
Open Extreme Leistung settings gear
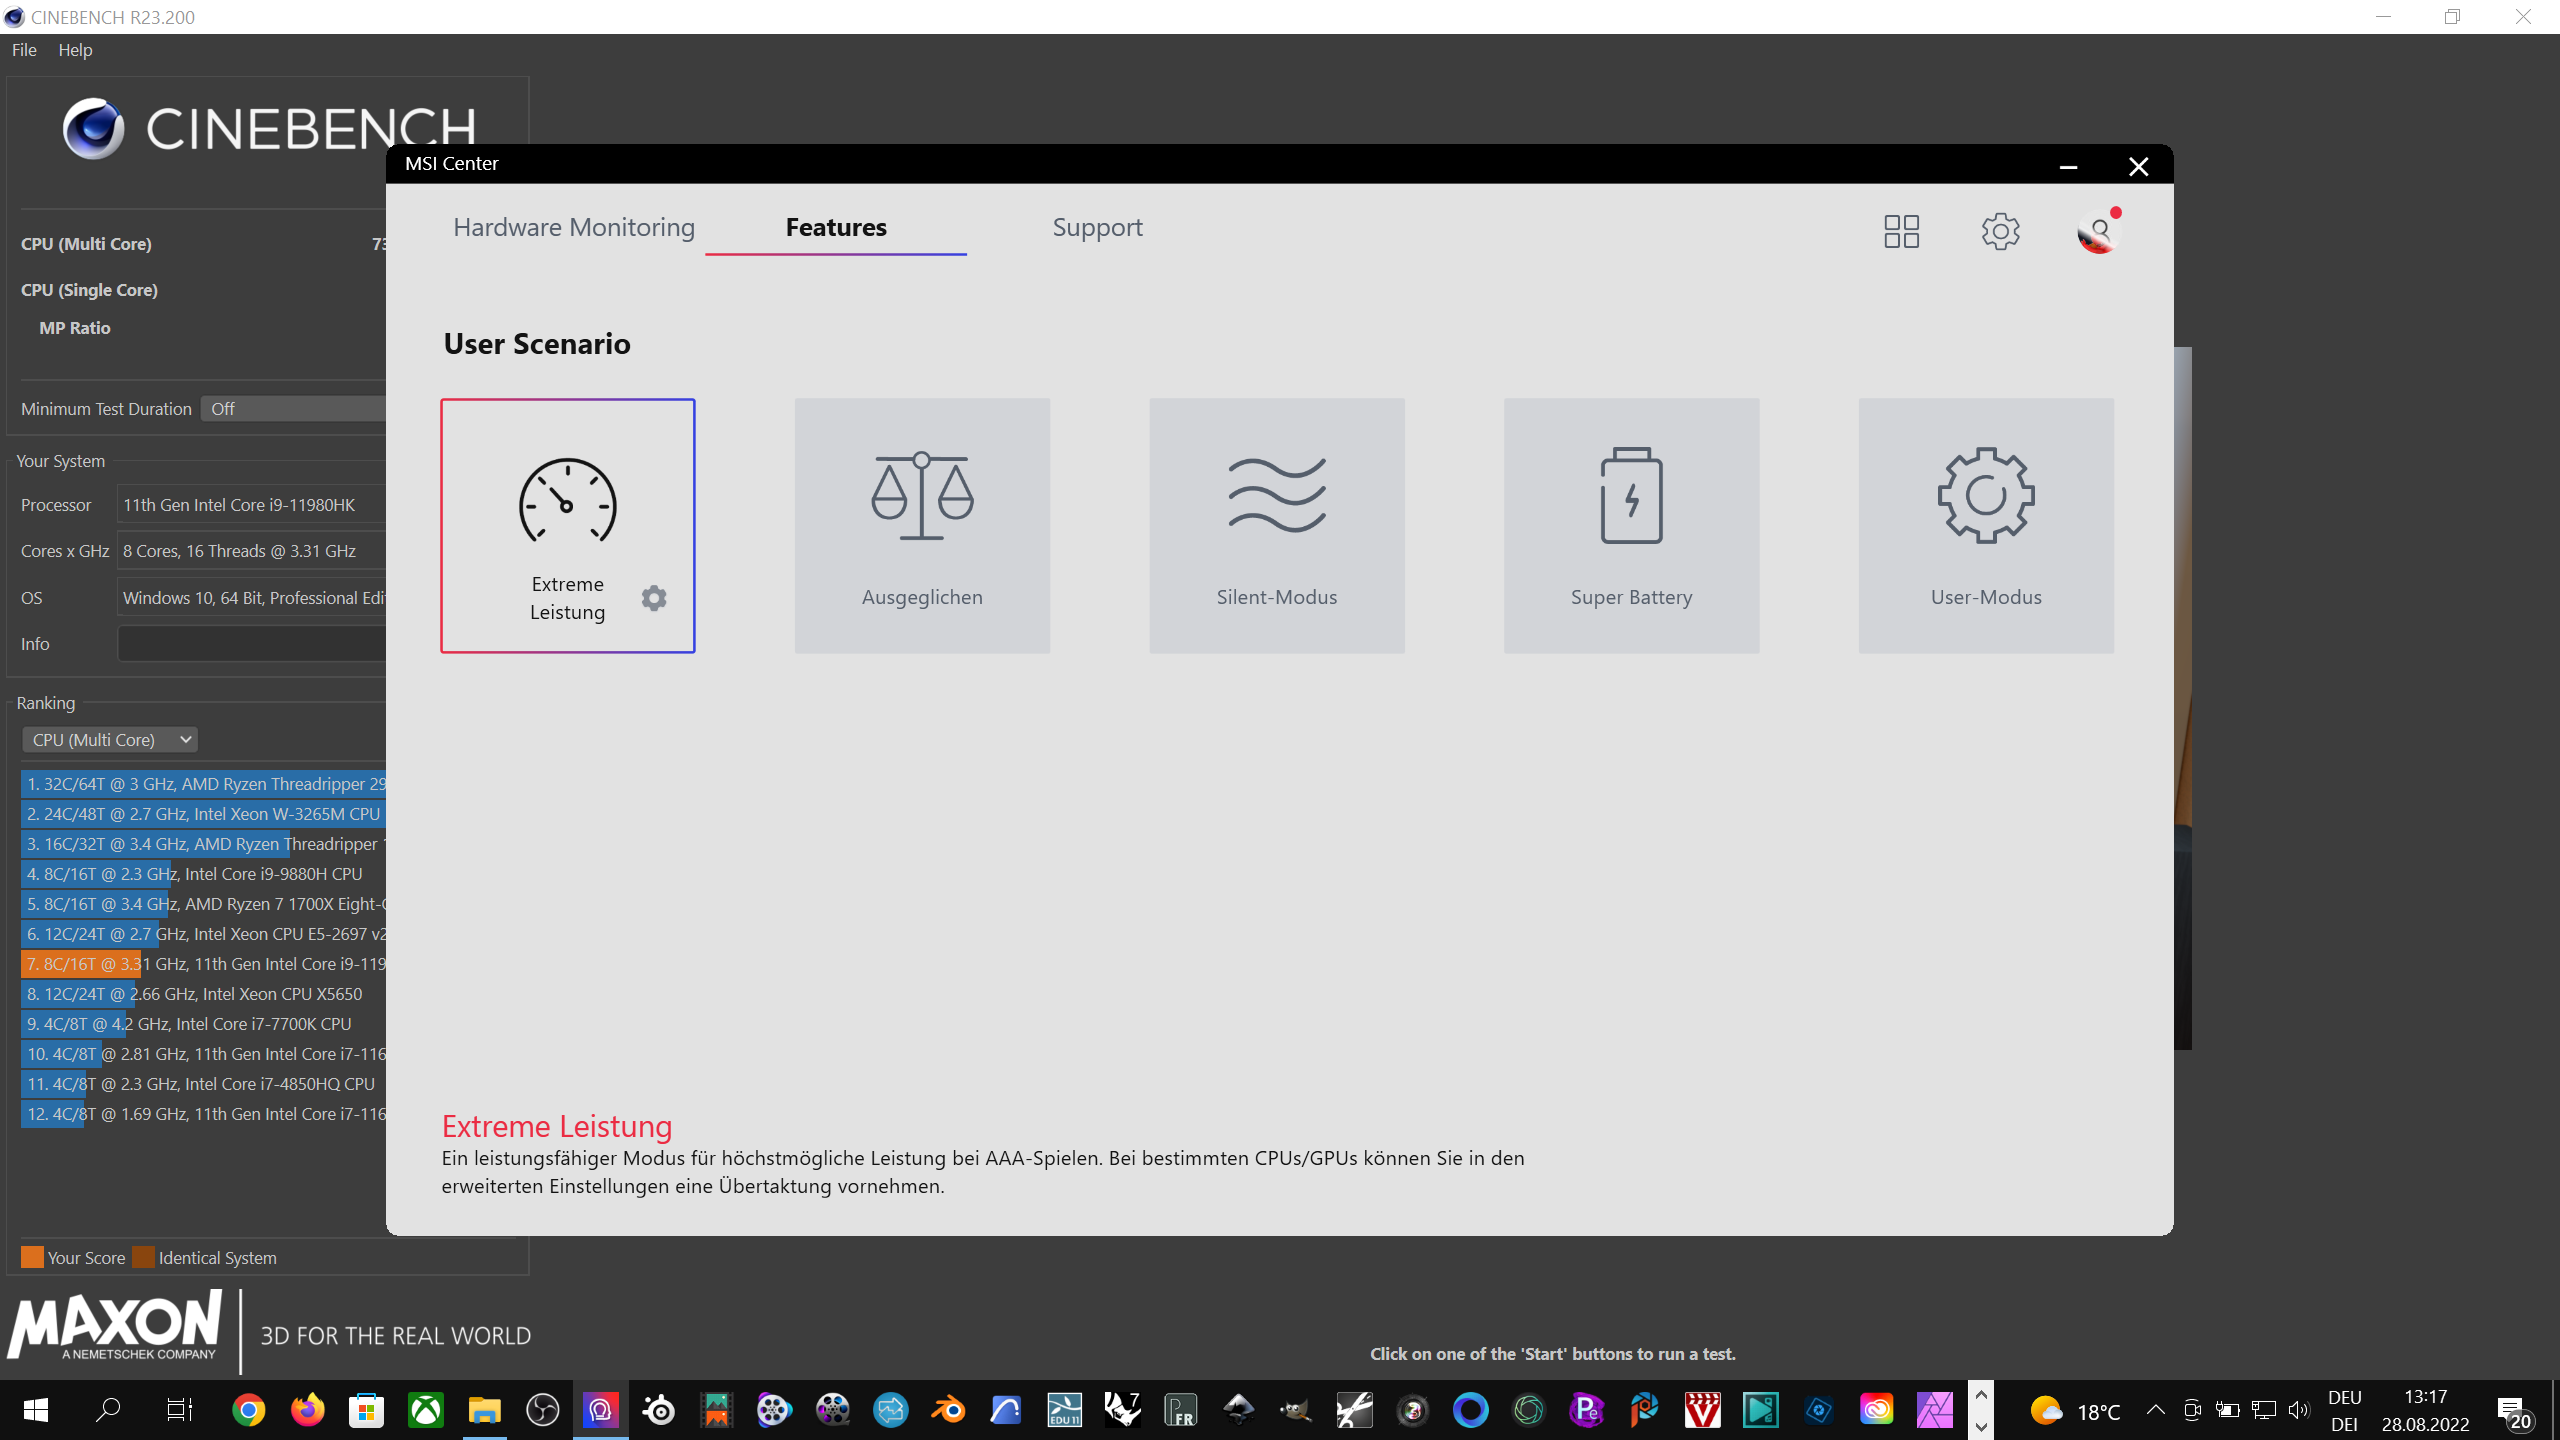(x=654, y=598)
